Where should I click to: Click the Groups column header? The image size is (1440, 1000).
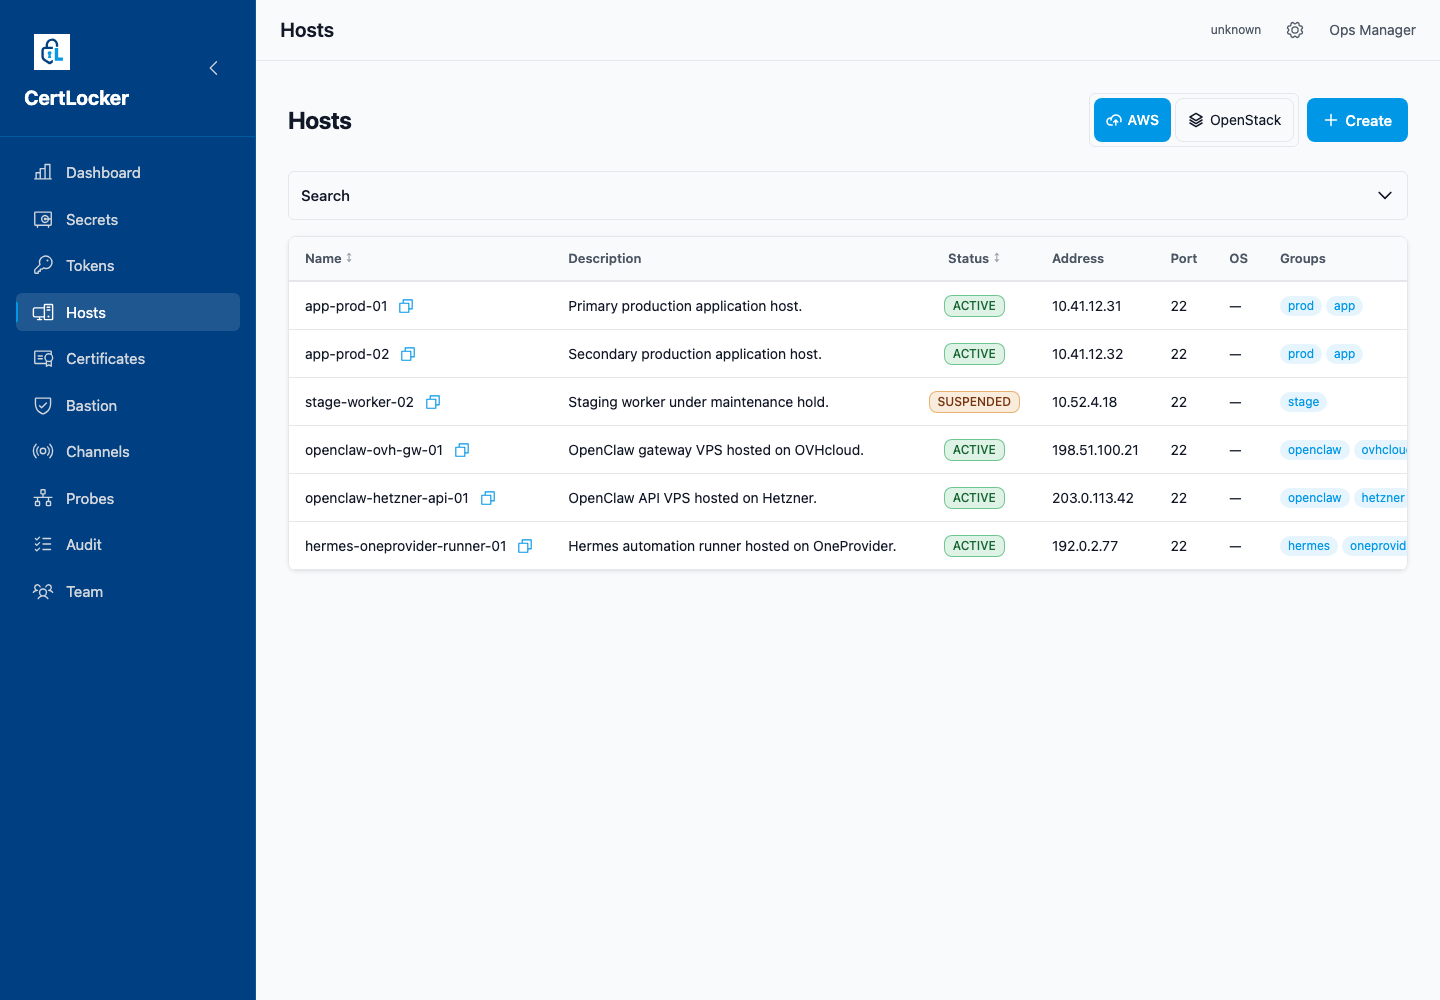point(1303,258)
